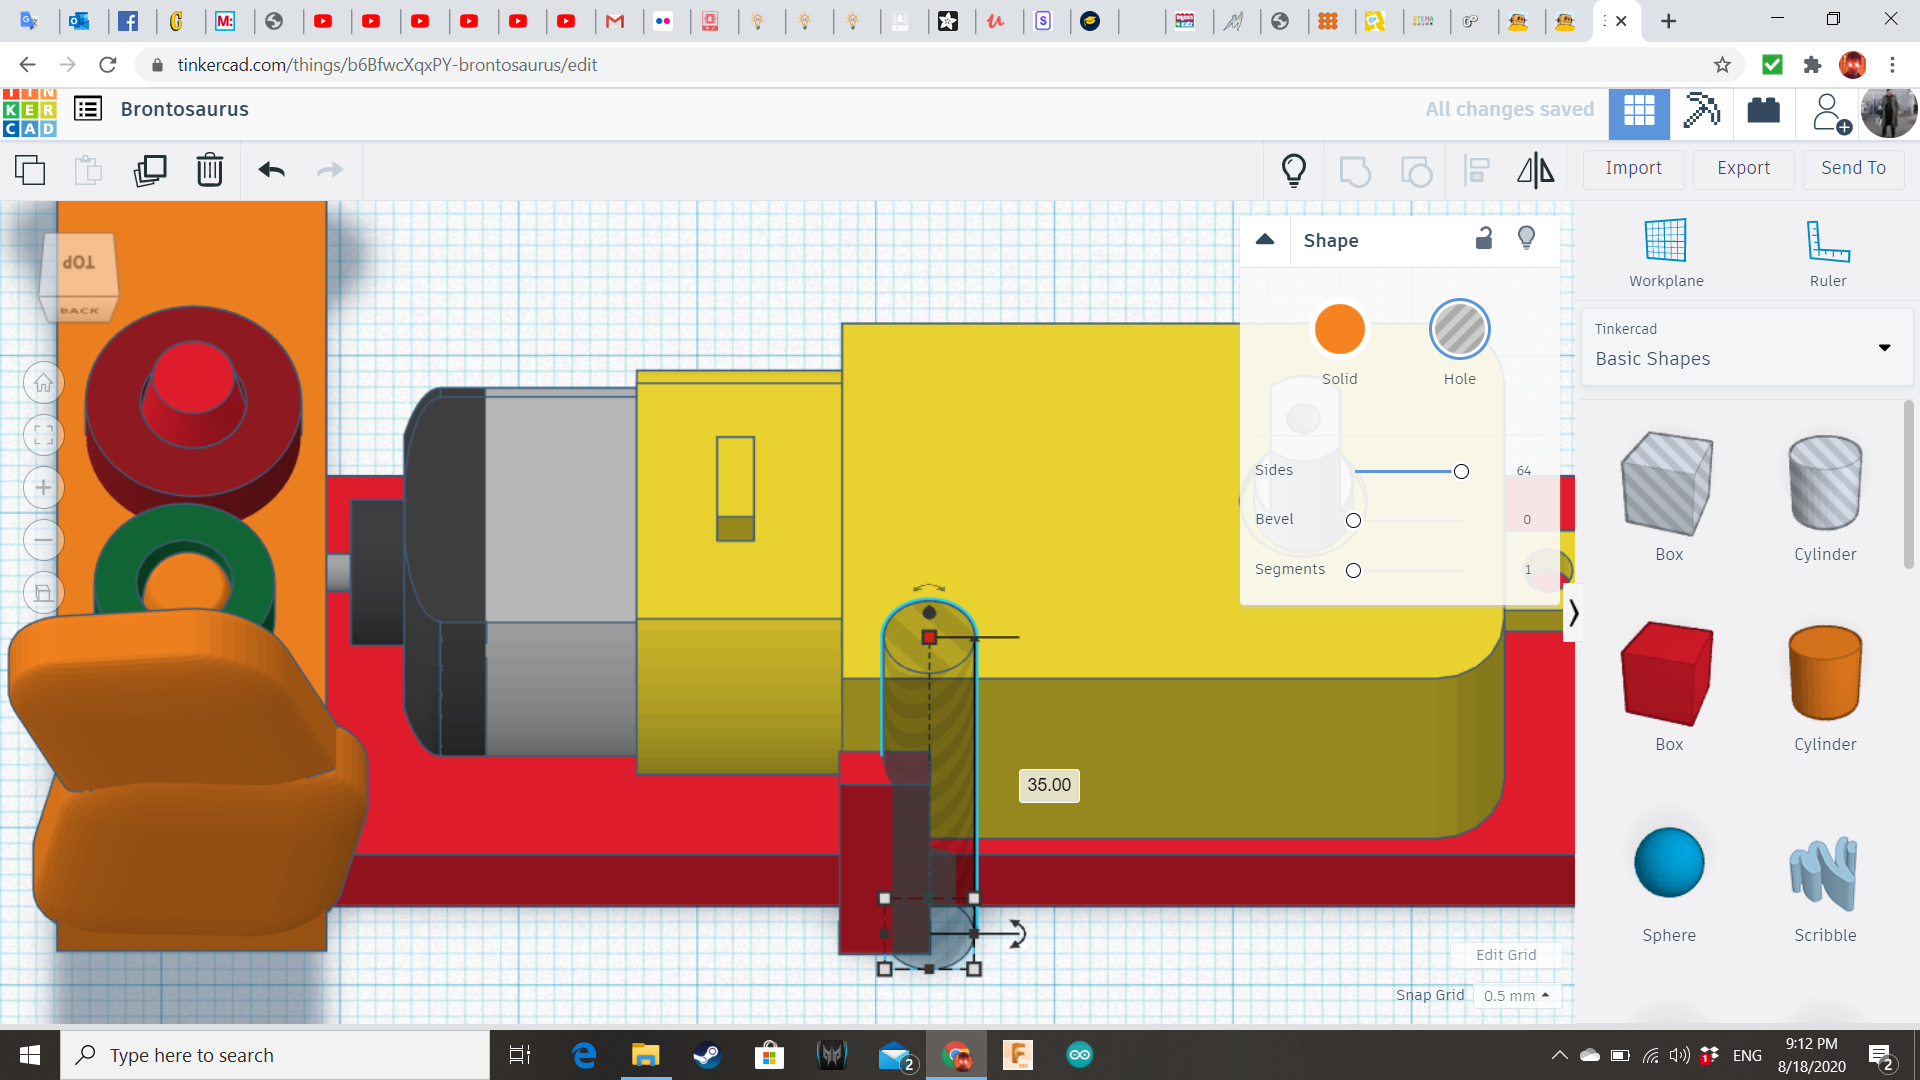1920x1080 pixels.
Task: Click the Mirror tool icon
Action: pyautogui.click(x=1535, y=170)
